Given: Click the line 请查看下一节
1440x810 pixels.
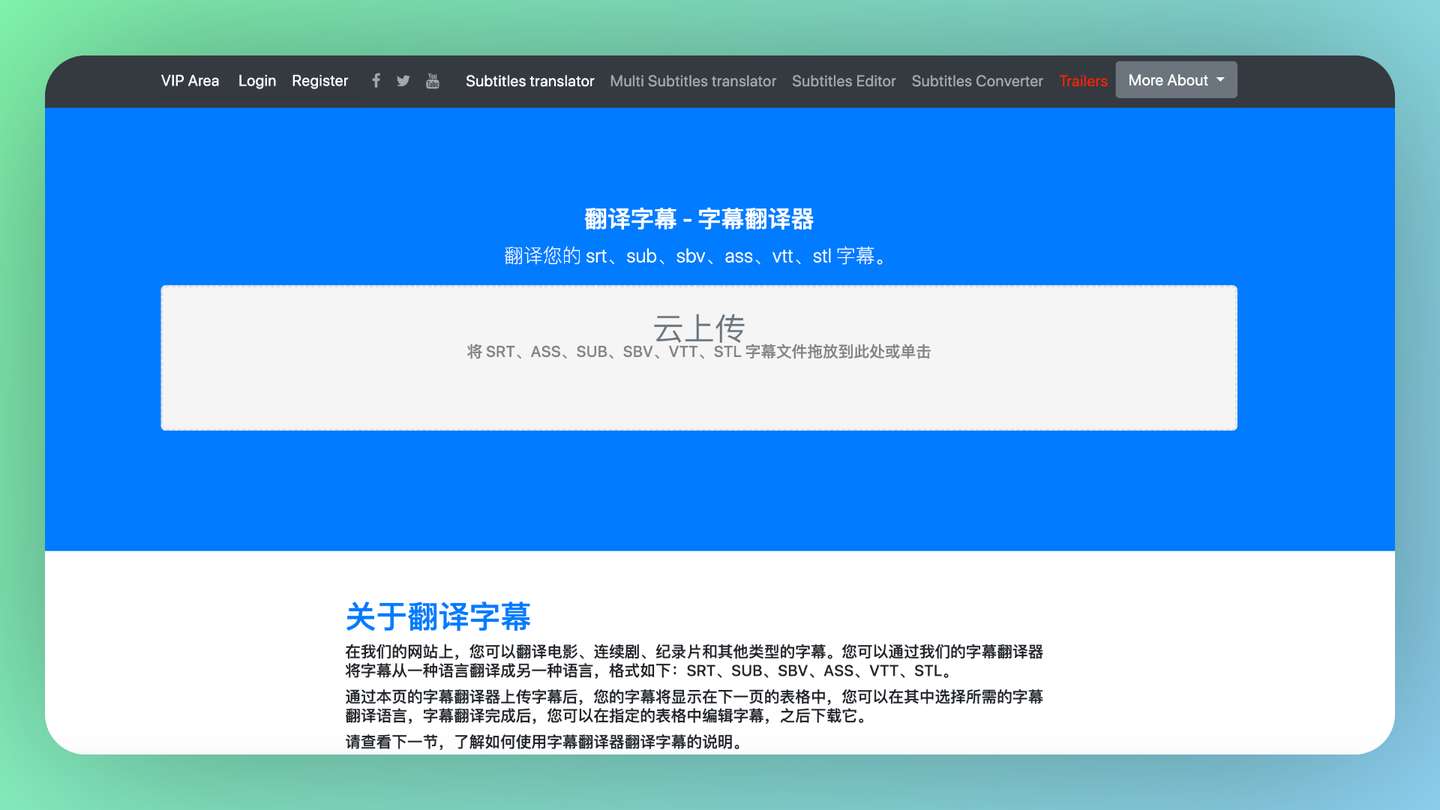Looking at the screenshot, I should click(x=544, y=742).
